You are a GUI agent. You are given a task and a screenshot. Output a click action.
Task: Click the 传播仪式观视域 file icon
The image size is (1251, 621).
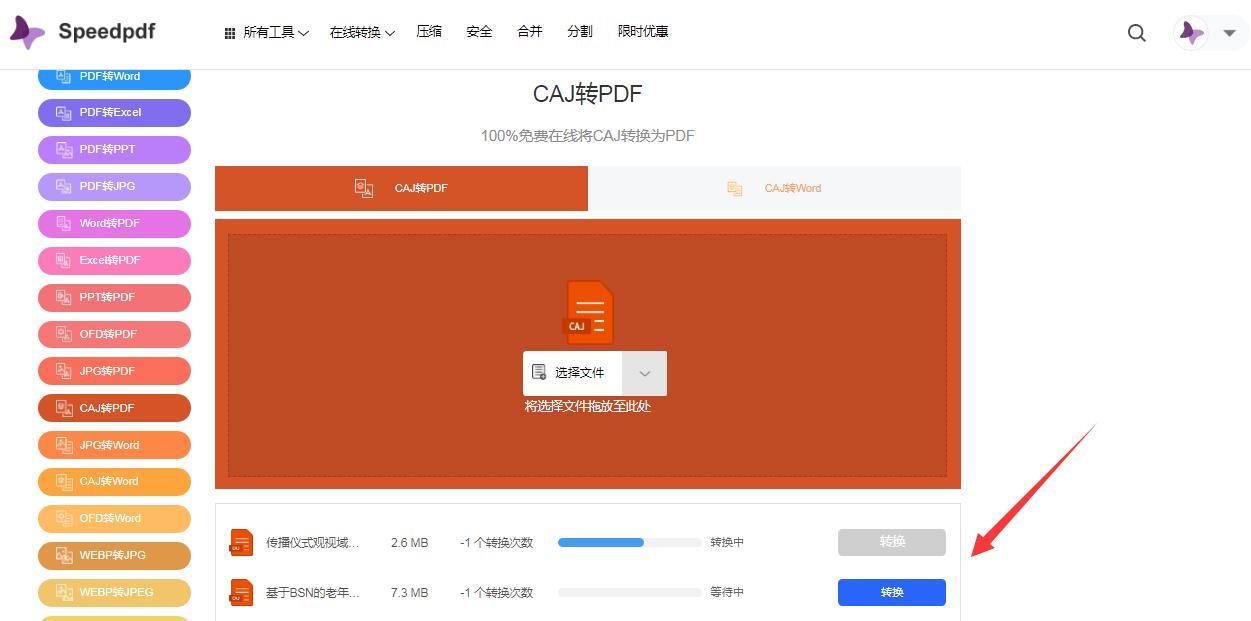tap(242, 543)
